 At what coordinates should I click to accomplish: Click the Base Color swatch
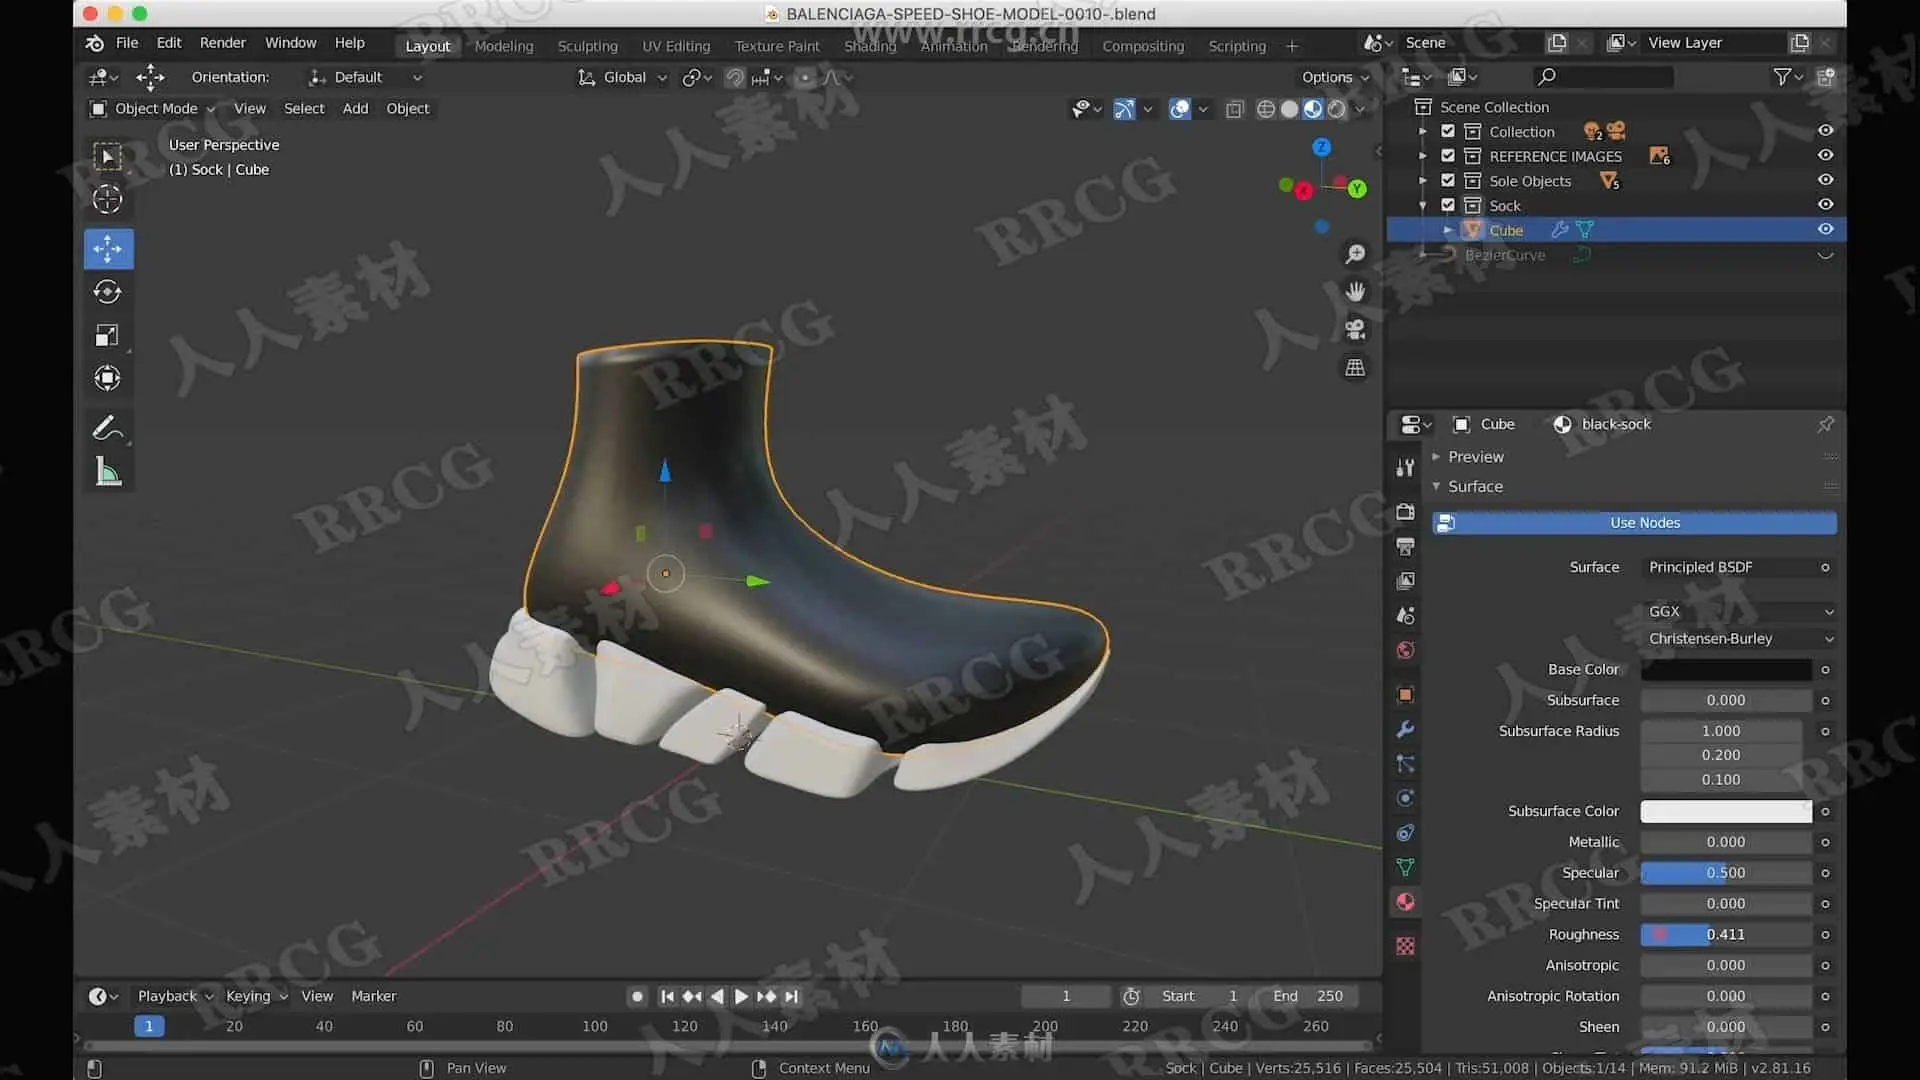[1726, 669]
